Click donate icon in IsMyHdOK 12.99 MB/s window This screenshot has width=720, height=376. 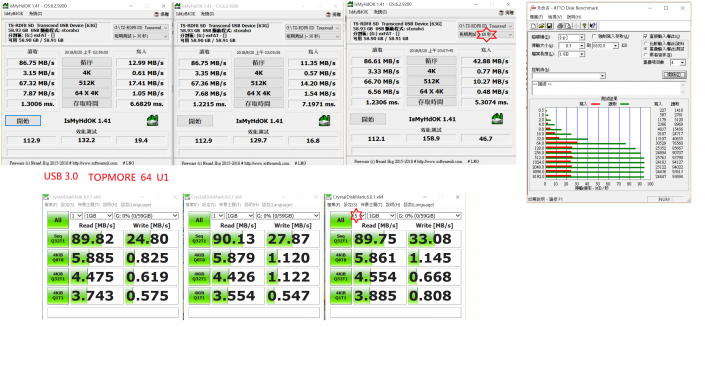(157, 14)
